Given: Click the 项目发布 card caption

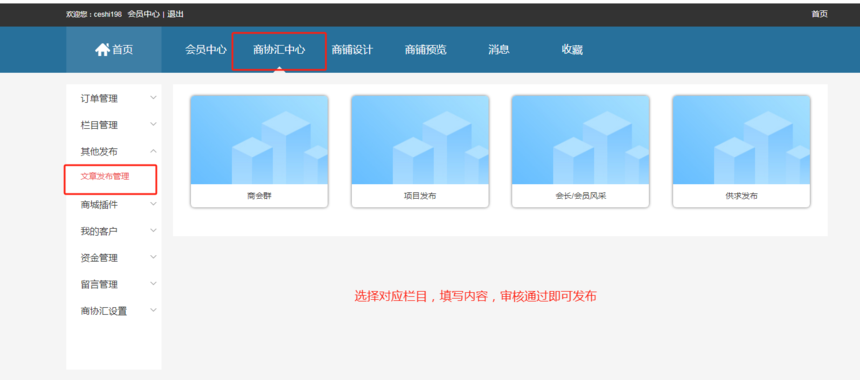Looking at the screenshot, I should click(x=420, y=196).
